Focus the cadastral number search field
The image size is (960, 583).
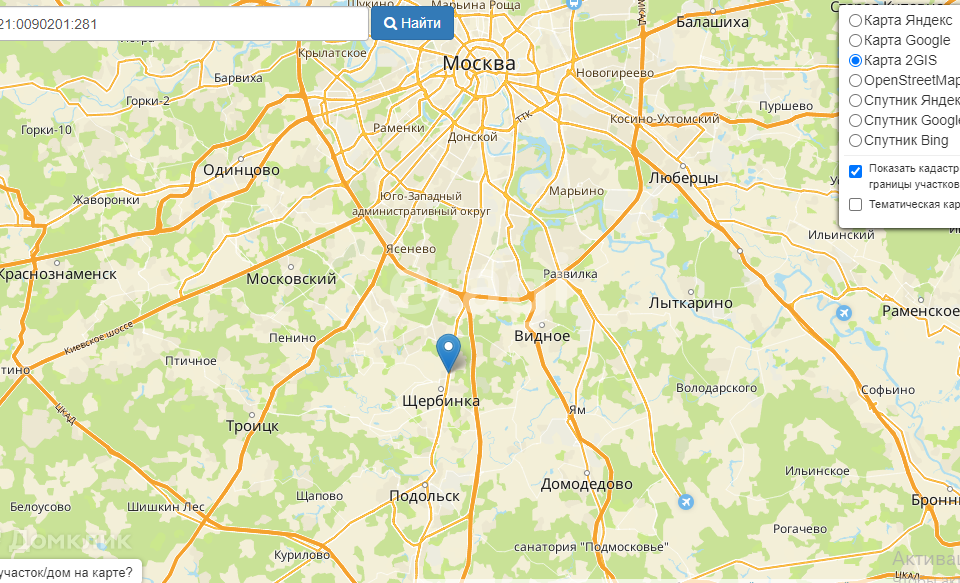[x=182, y=24]
